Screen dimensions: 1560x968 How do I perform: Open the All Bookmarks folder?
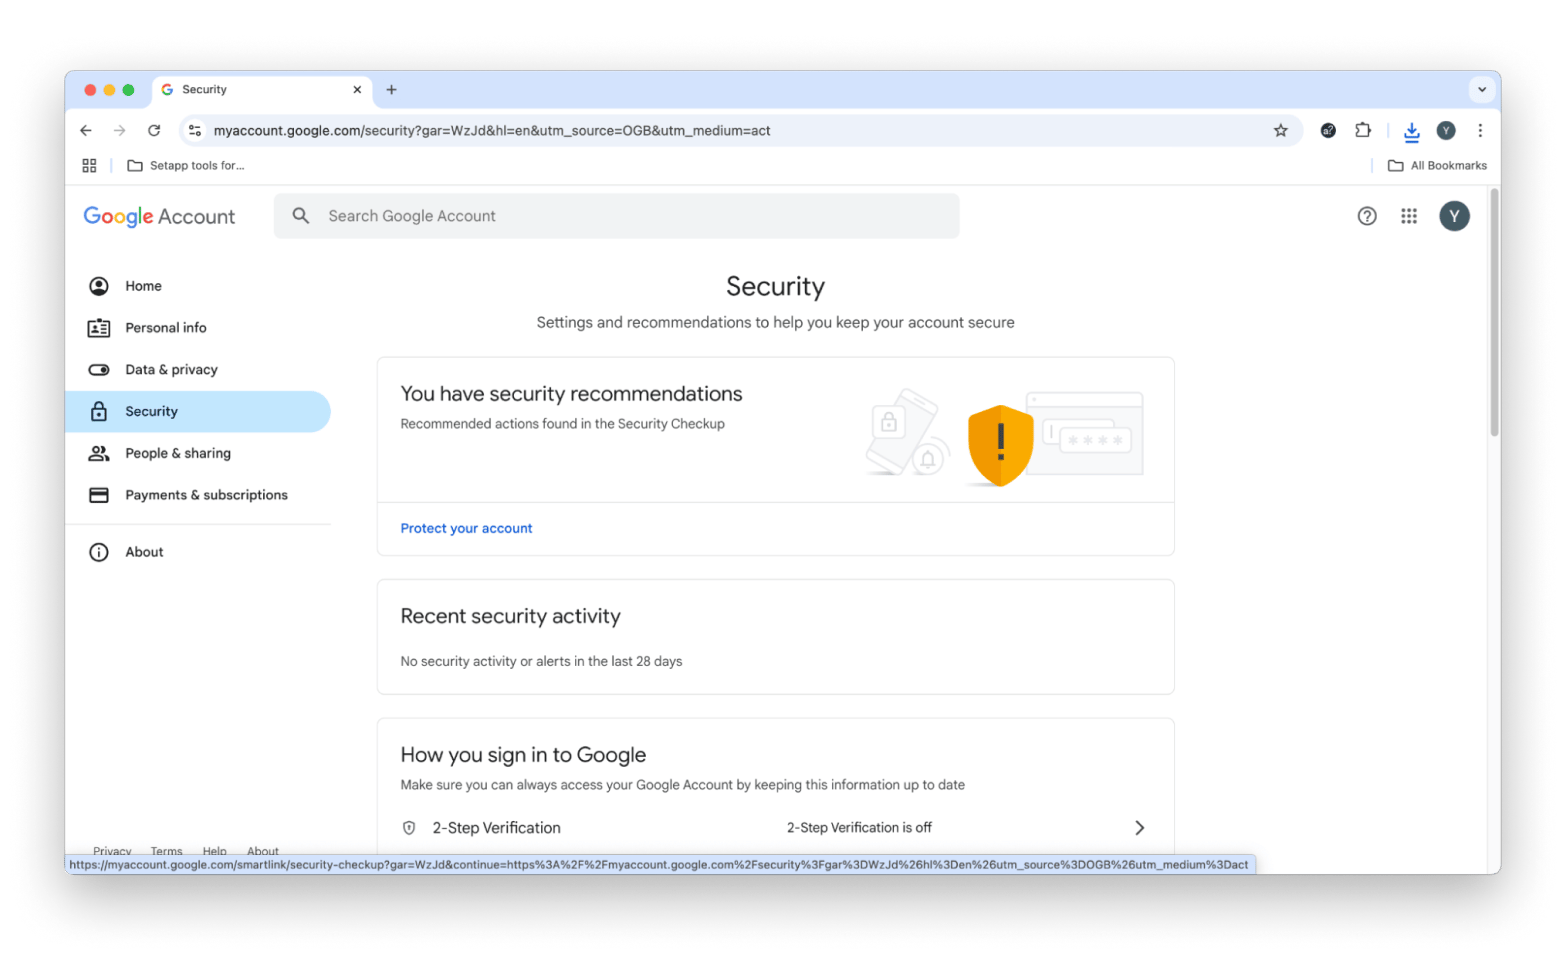point(1437,166)
